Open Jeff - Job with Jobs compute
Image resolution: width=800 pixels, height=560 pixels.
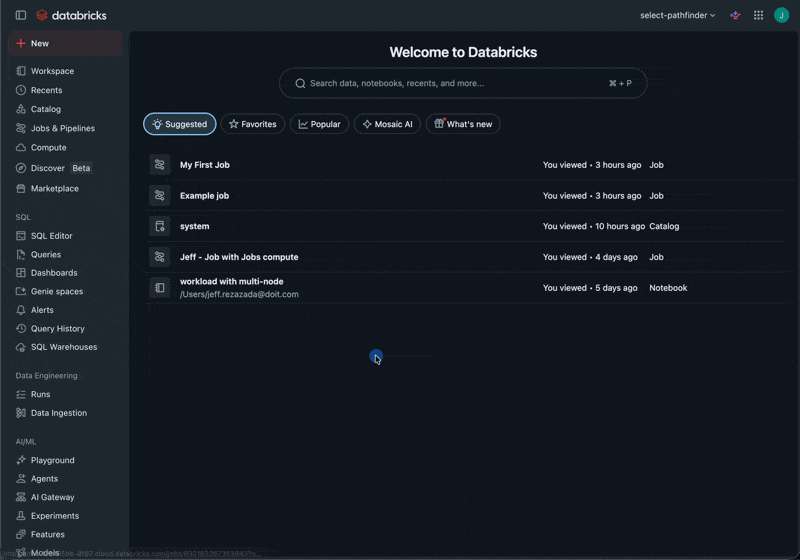(x=465, y=257)
